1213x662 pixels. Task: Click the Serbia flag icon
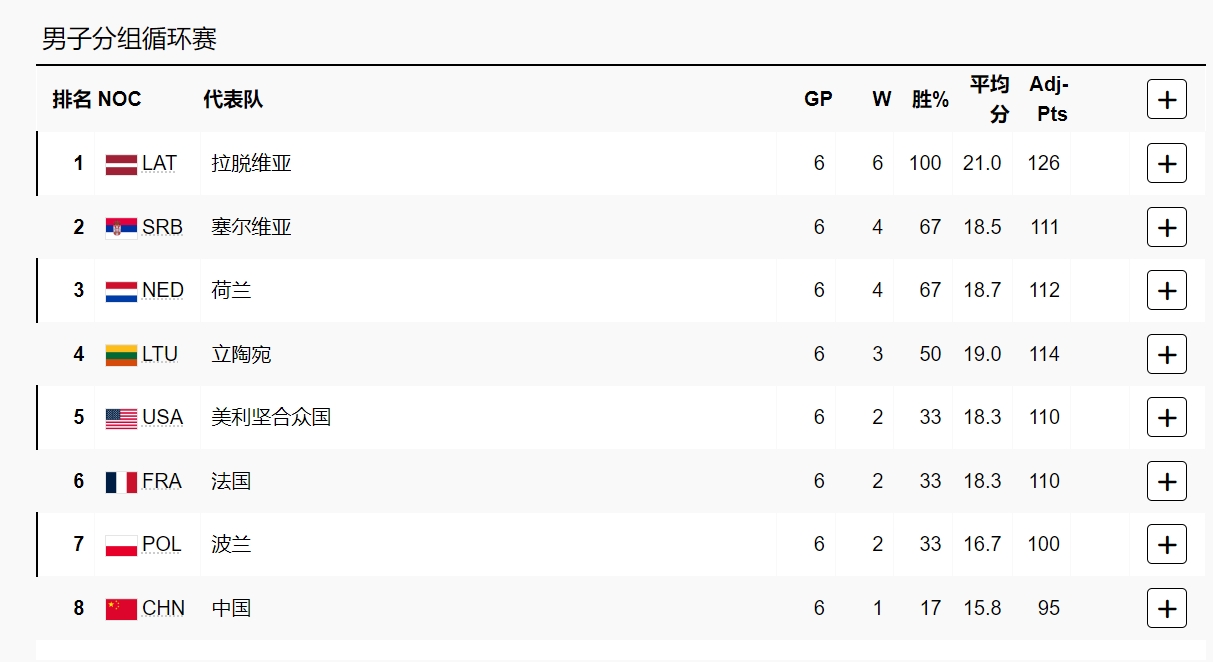[x=121, y=228]
